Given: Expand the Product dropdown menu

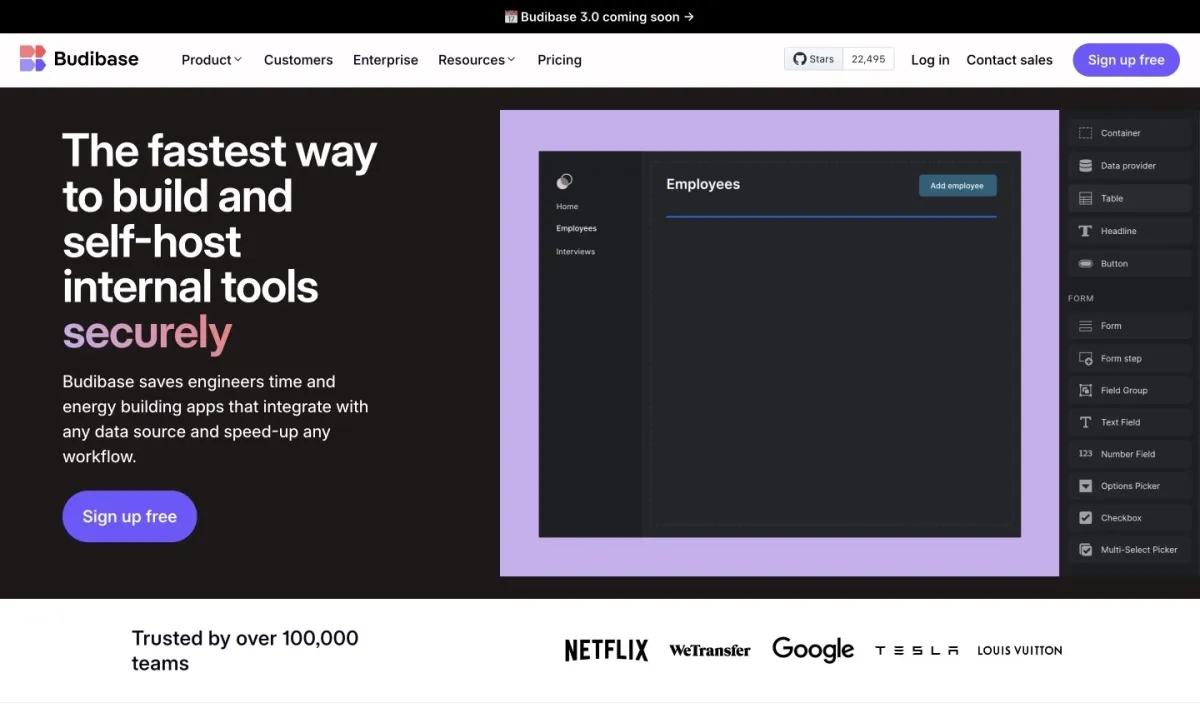Looking at the screenshot, I should 211,60.
